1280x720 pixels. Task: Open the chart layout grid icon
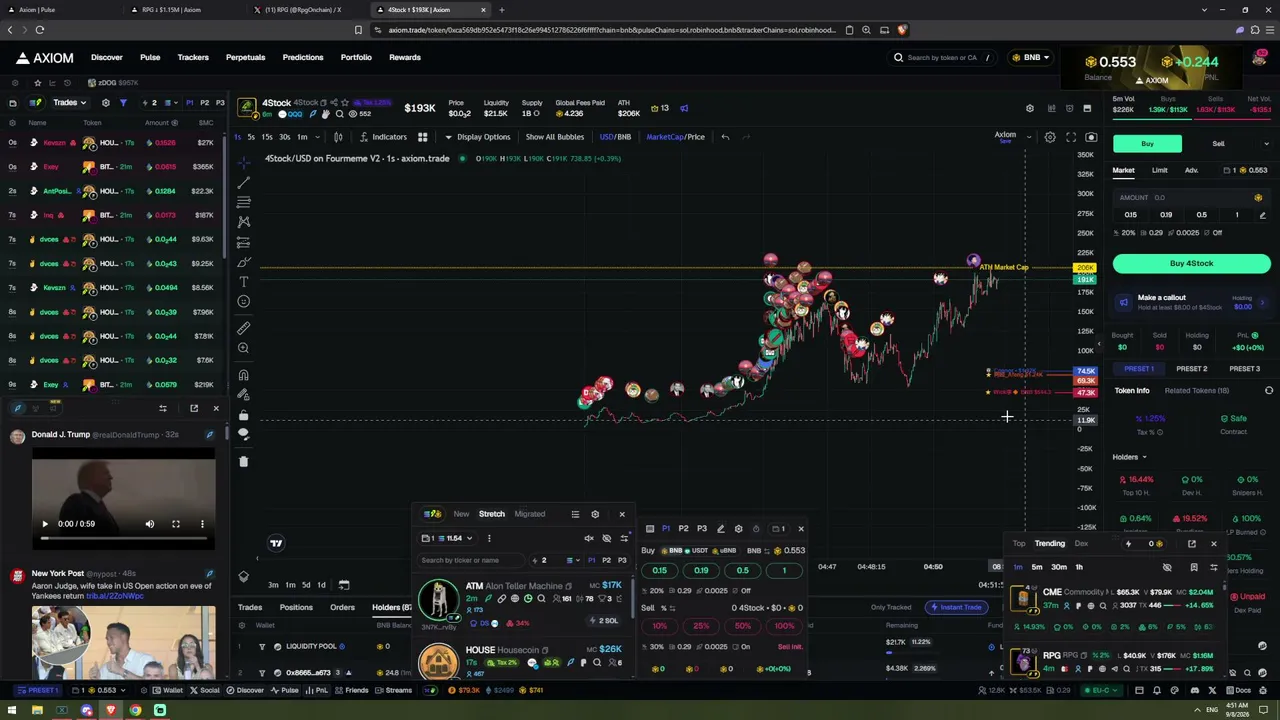(x=422, y=137)
